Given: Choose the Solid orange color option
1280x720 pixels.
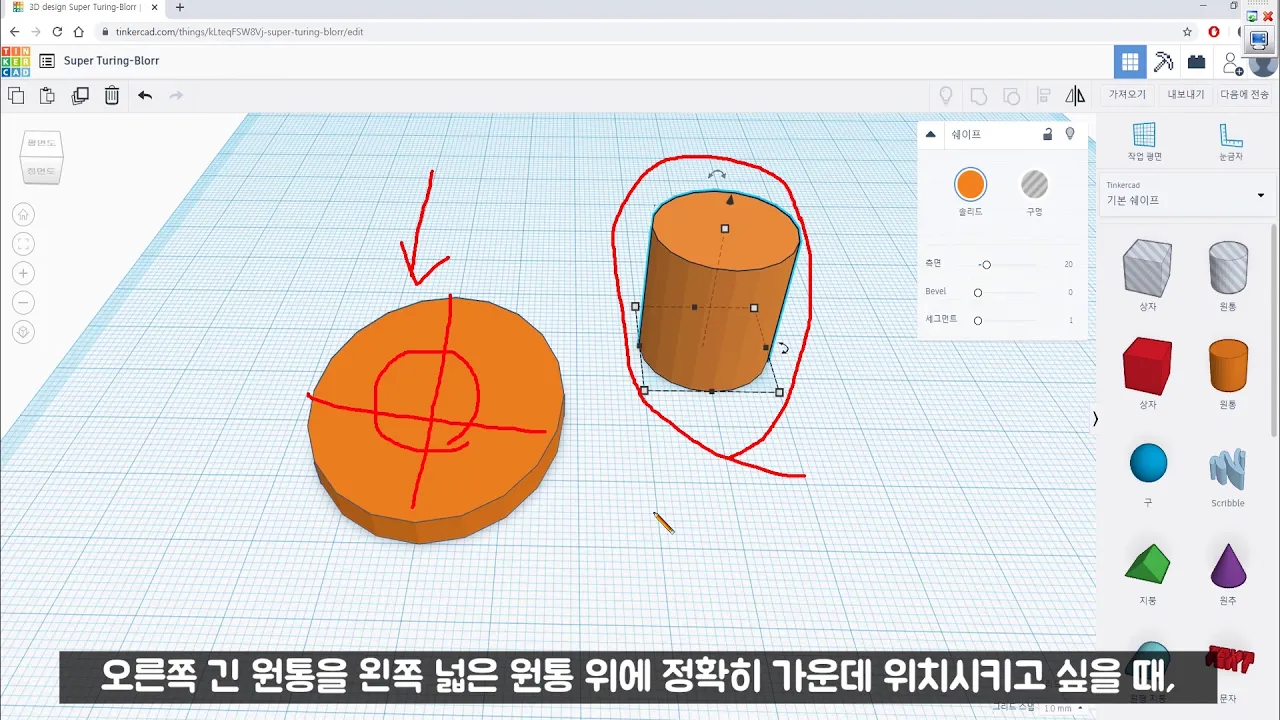Looking at the screenshot, I should (x=970, y=184).
